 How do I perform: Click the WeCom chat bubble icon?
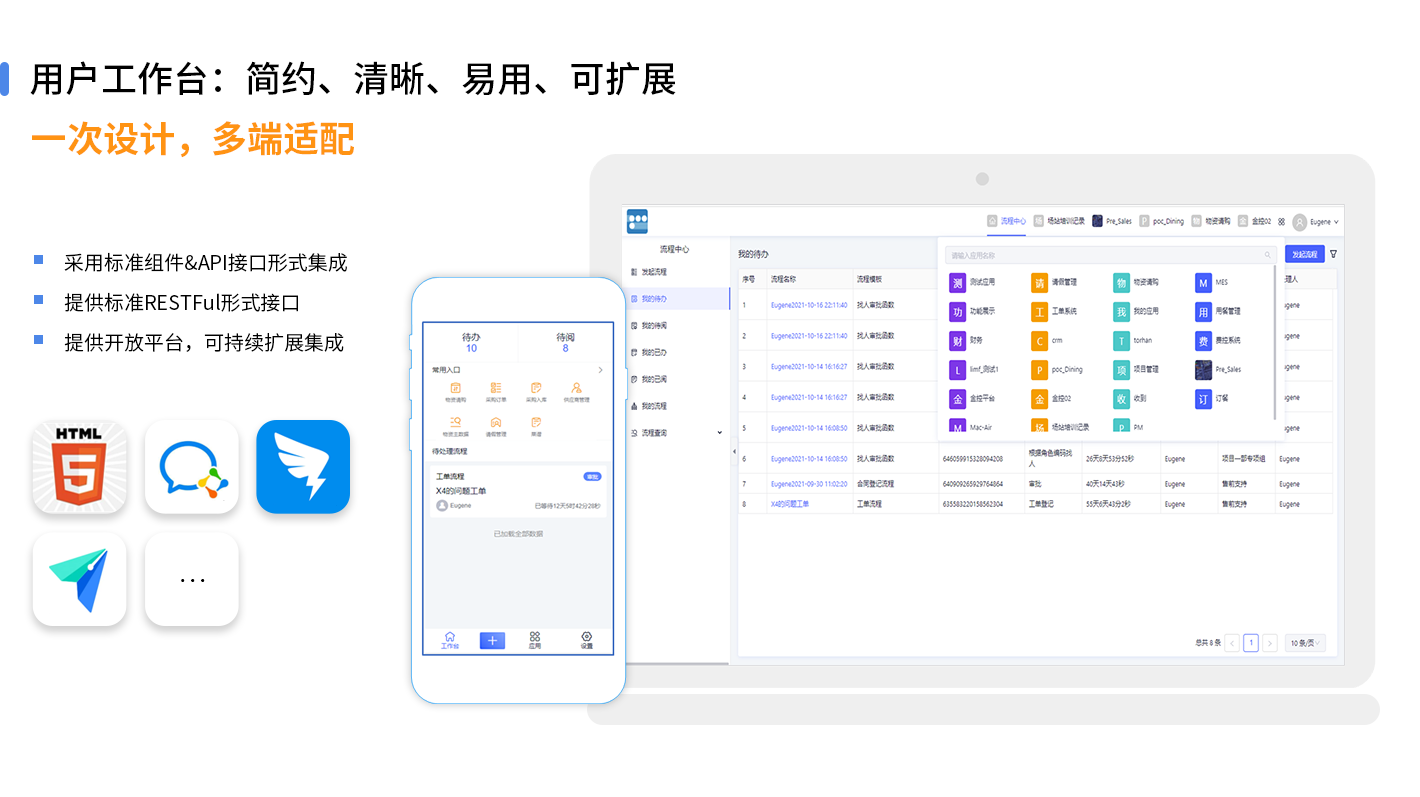192,467
